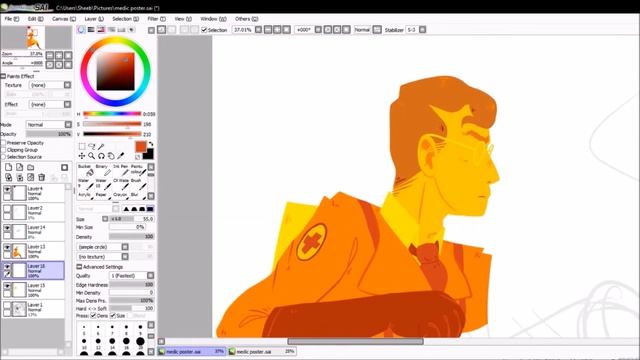Select the move tool

[82, 156]
